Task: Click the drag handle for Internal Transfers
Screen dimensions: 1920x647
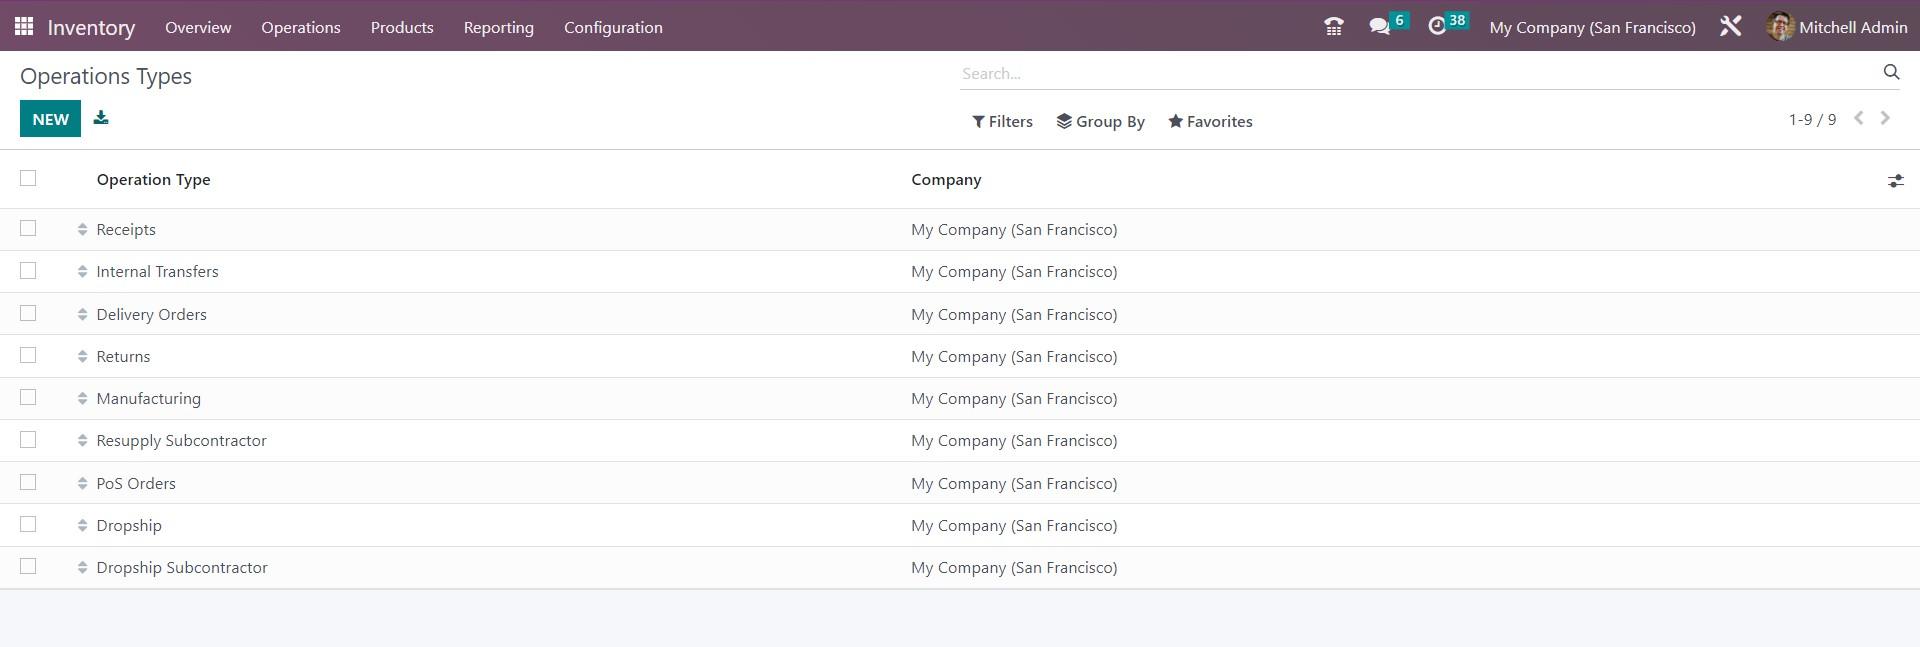Action: tap(82, 272)
